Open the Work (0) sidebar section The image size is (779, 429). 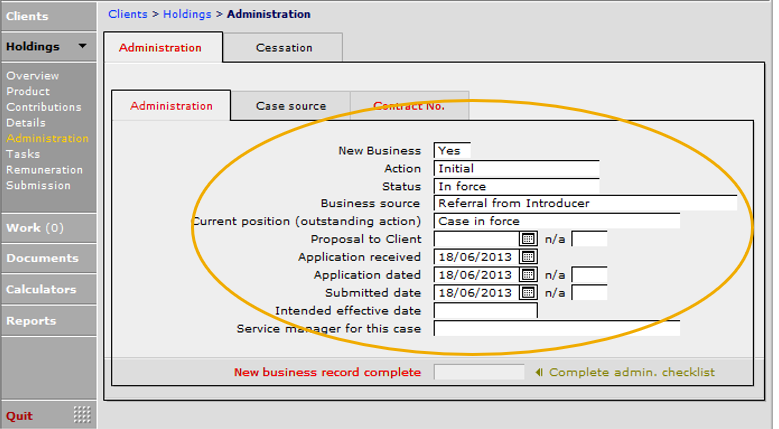click(x=48, y=228)
